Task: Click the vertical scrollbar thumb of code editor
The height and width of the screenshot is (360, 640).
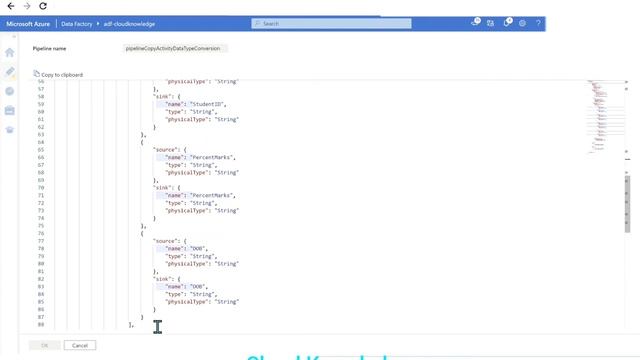Action: (627, 204)
